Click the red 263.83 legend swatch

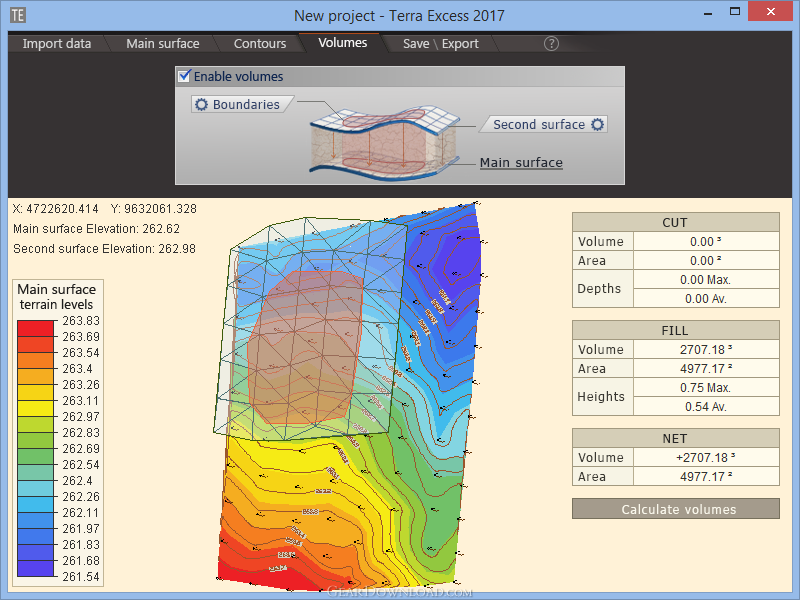click(35, 328)
